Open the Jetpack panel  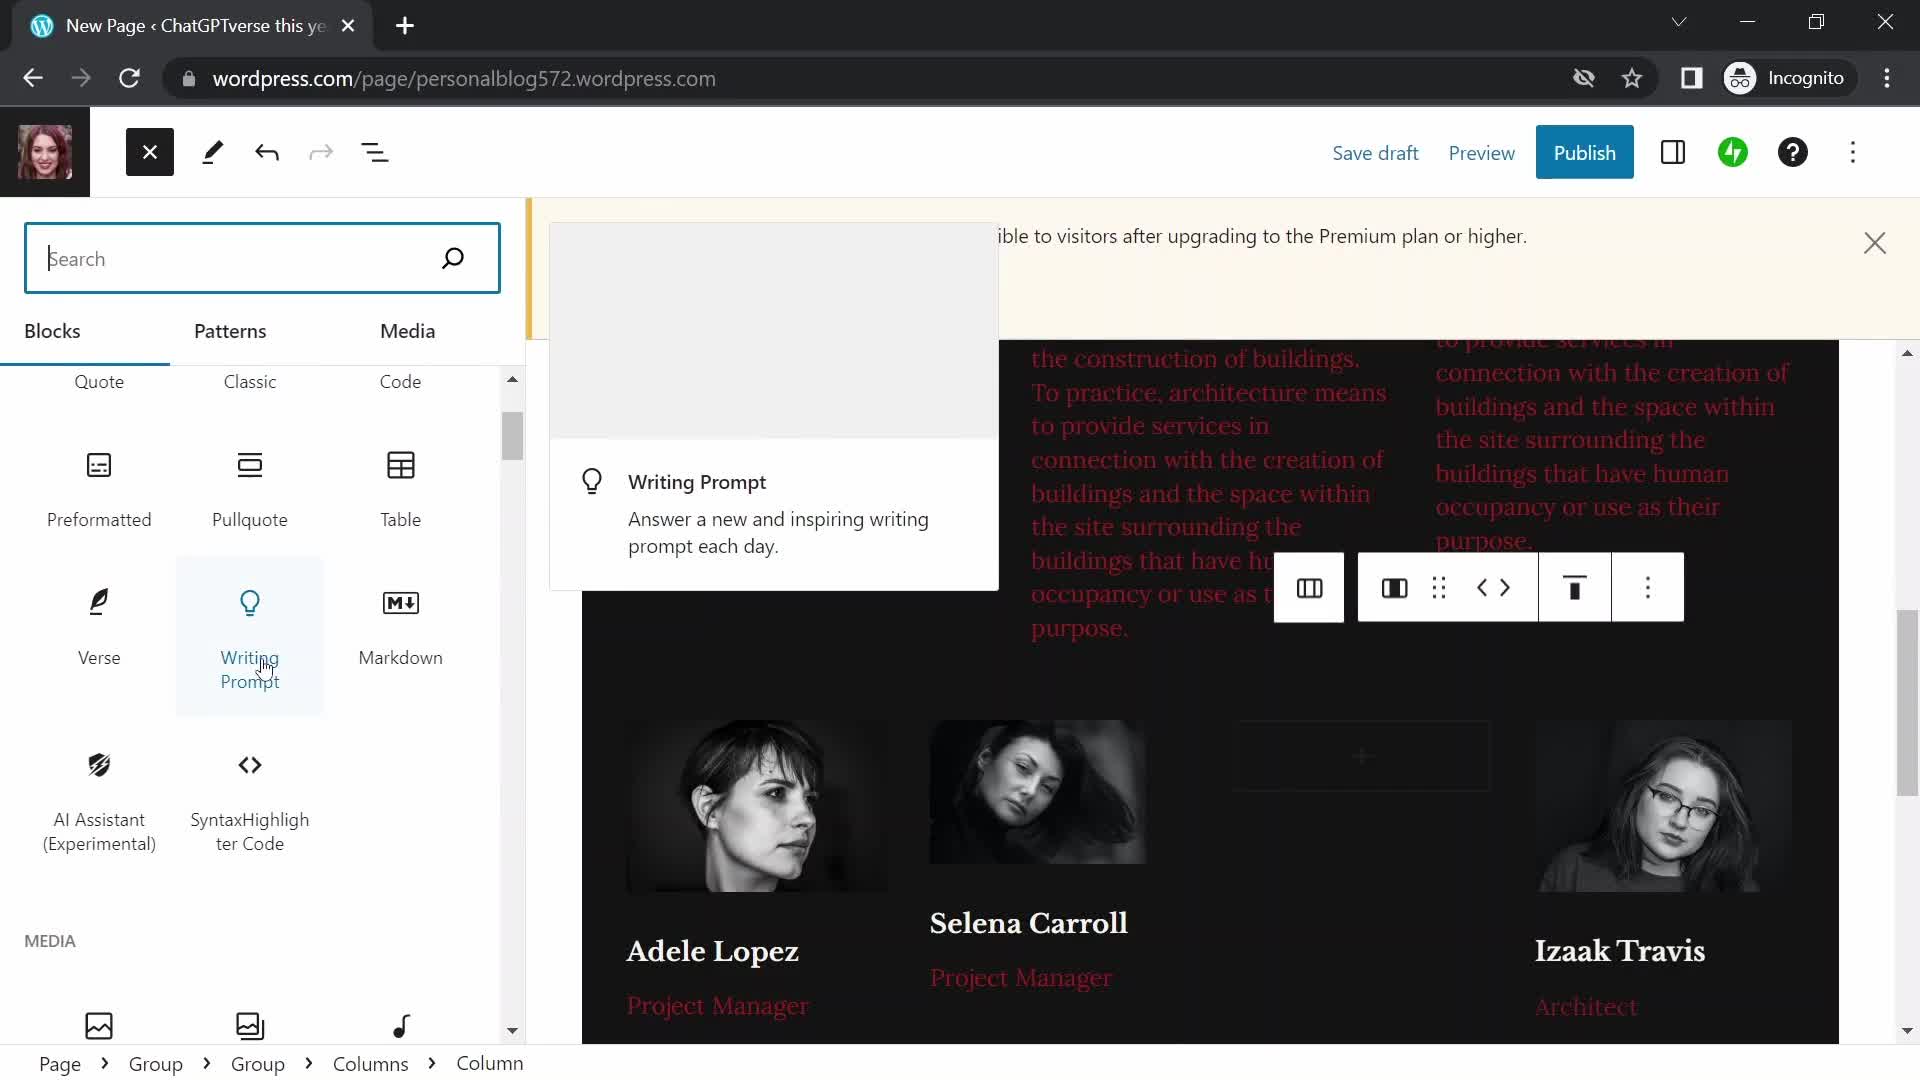[x=1733, y=152]
